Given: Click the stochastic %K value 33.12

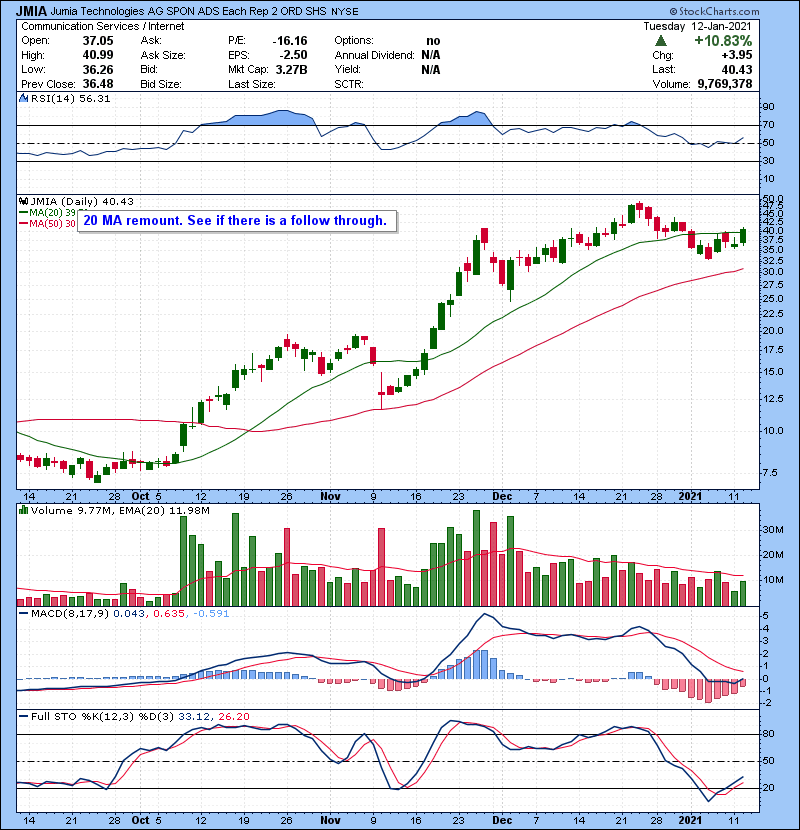Looking at the screenshot, I should (194, 716).
